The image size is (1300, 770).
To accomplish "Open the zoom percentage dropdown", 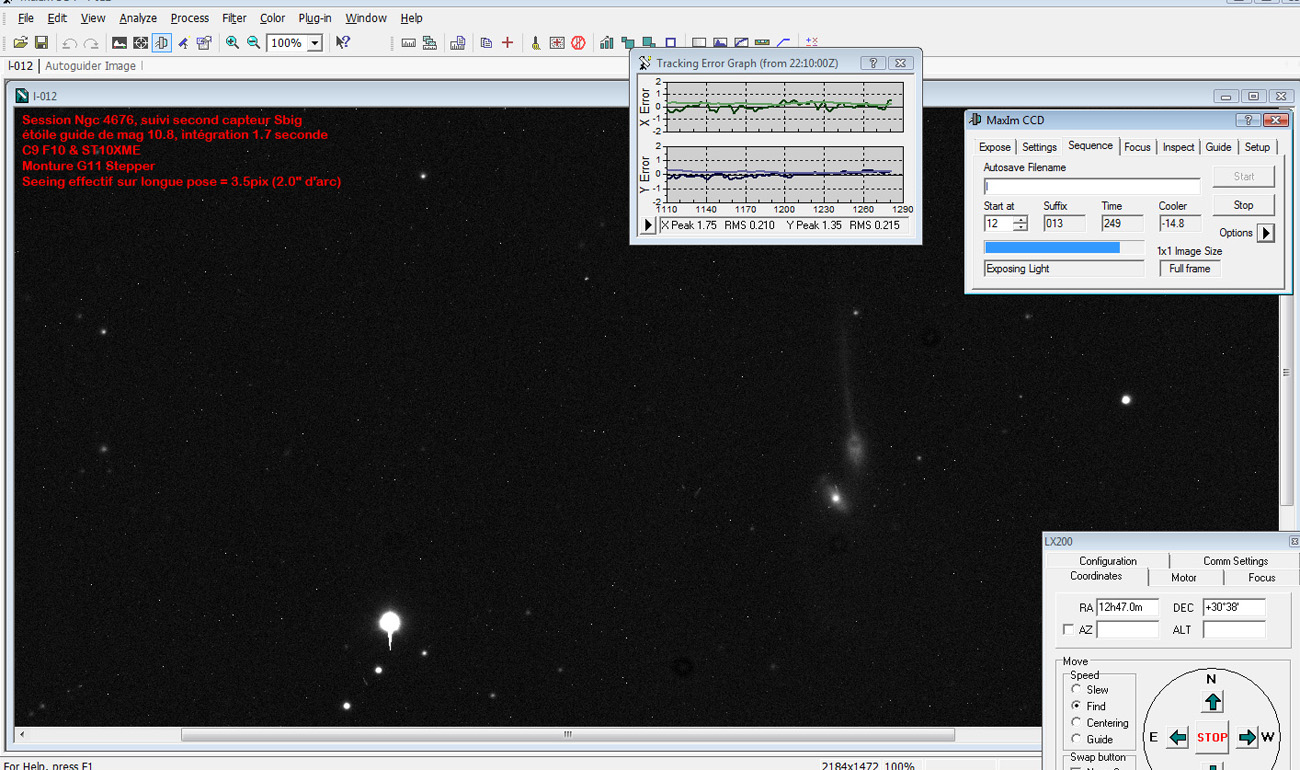I will pos(314,43).
